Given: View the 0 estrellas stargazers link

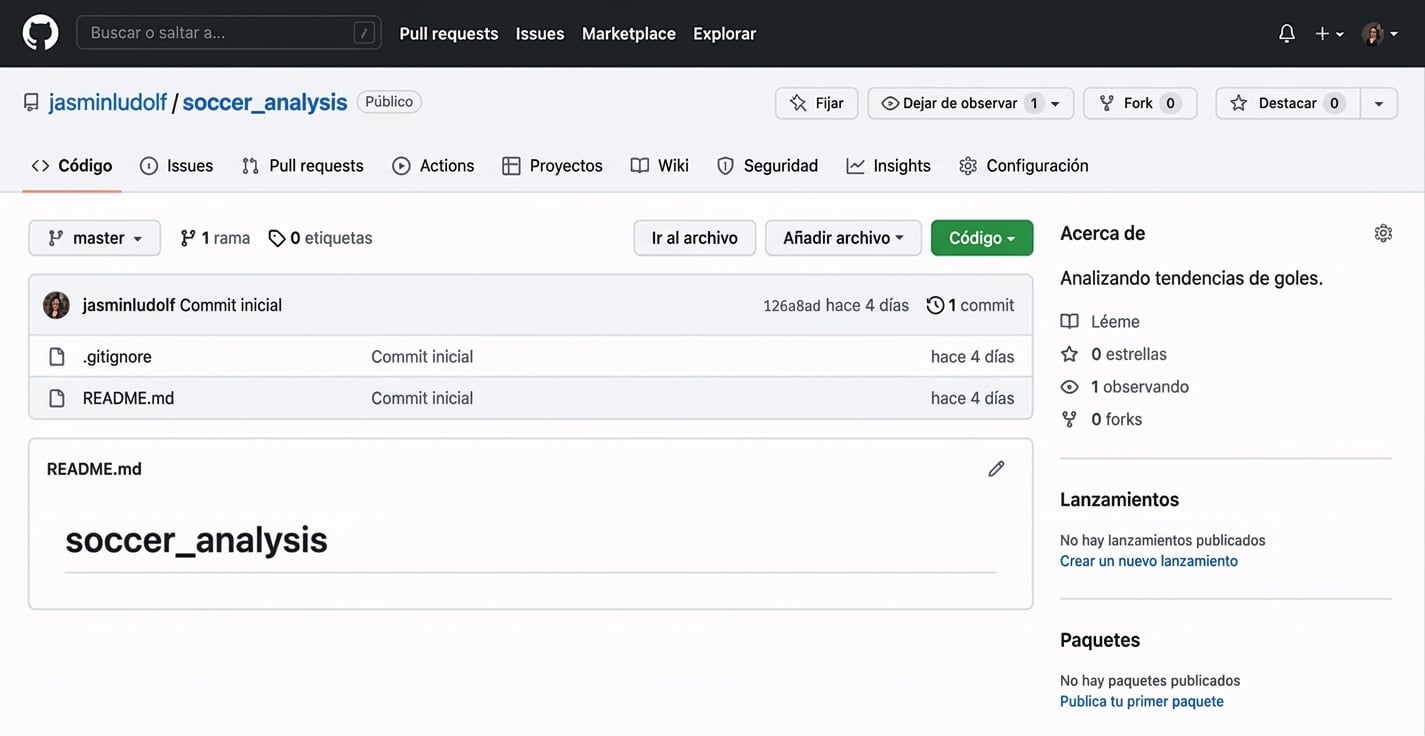Looking at the screenshot, I should pos(1113,354).
